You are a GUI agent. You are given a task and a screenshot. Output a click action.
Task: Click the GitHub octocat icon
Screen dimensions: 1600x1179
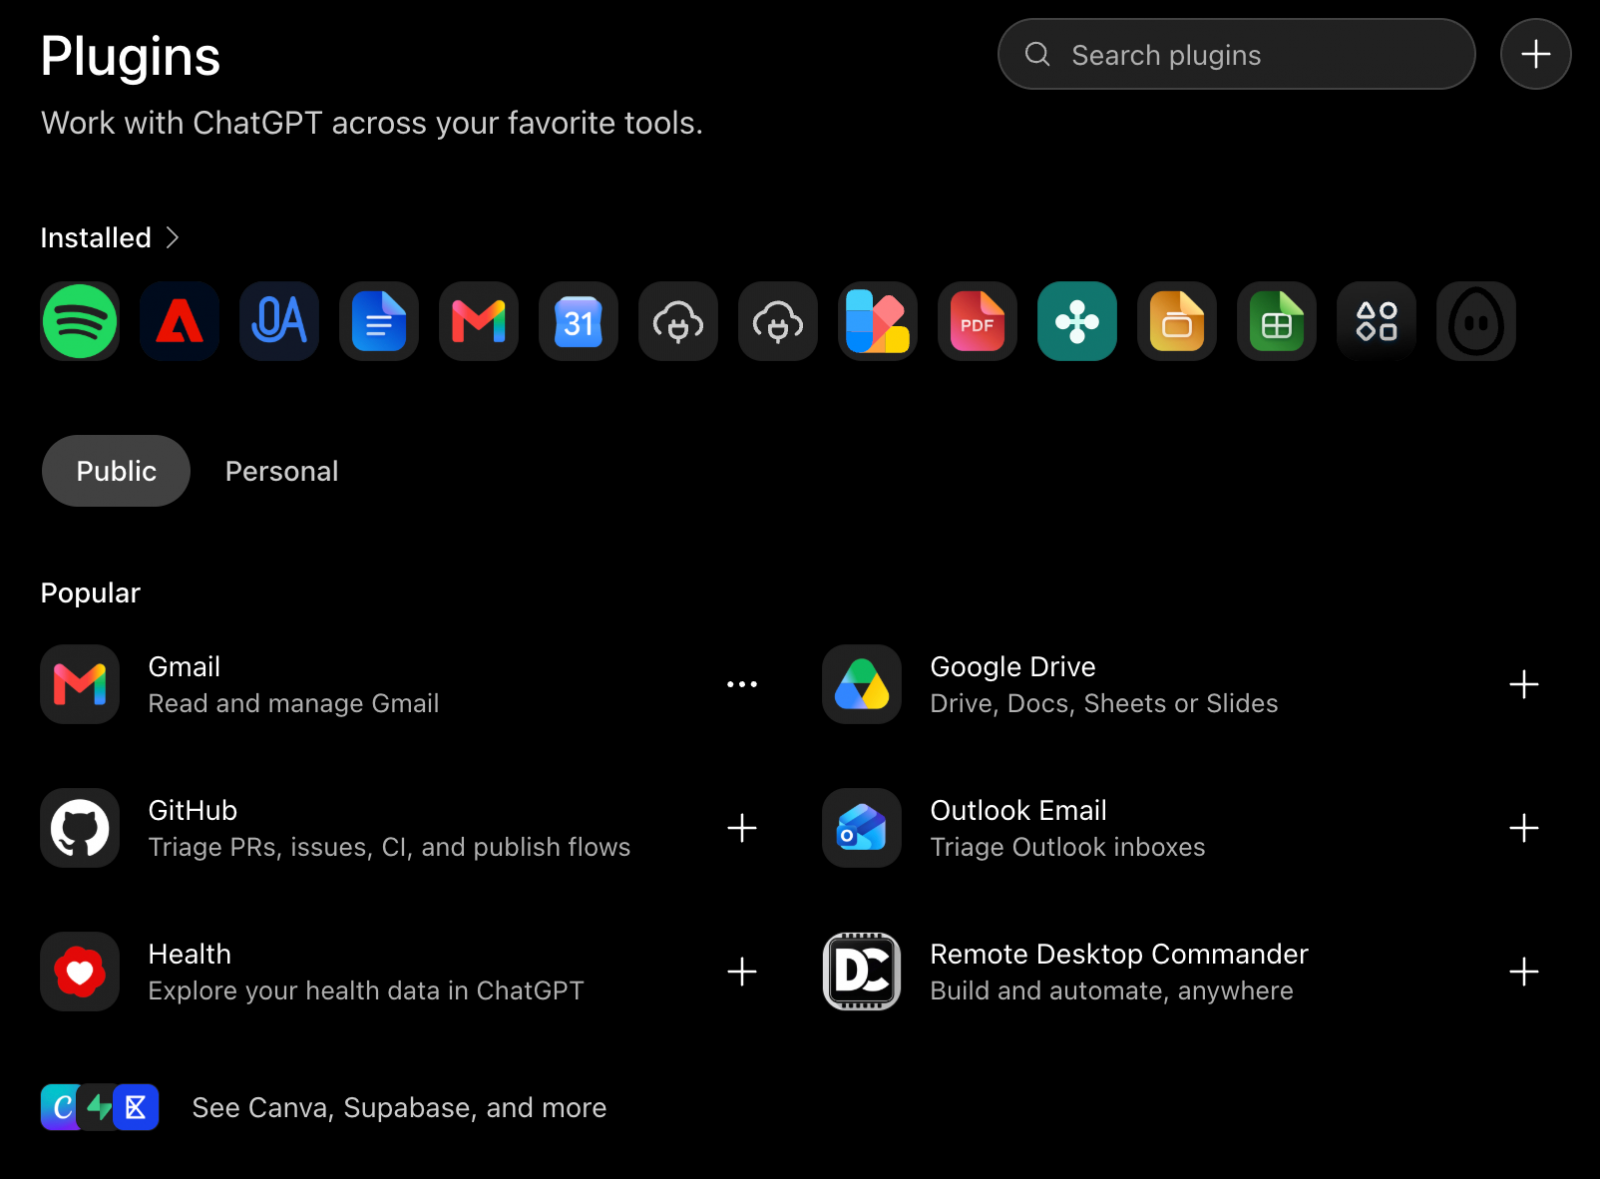[80, 828]
